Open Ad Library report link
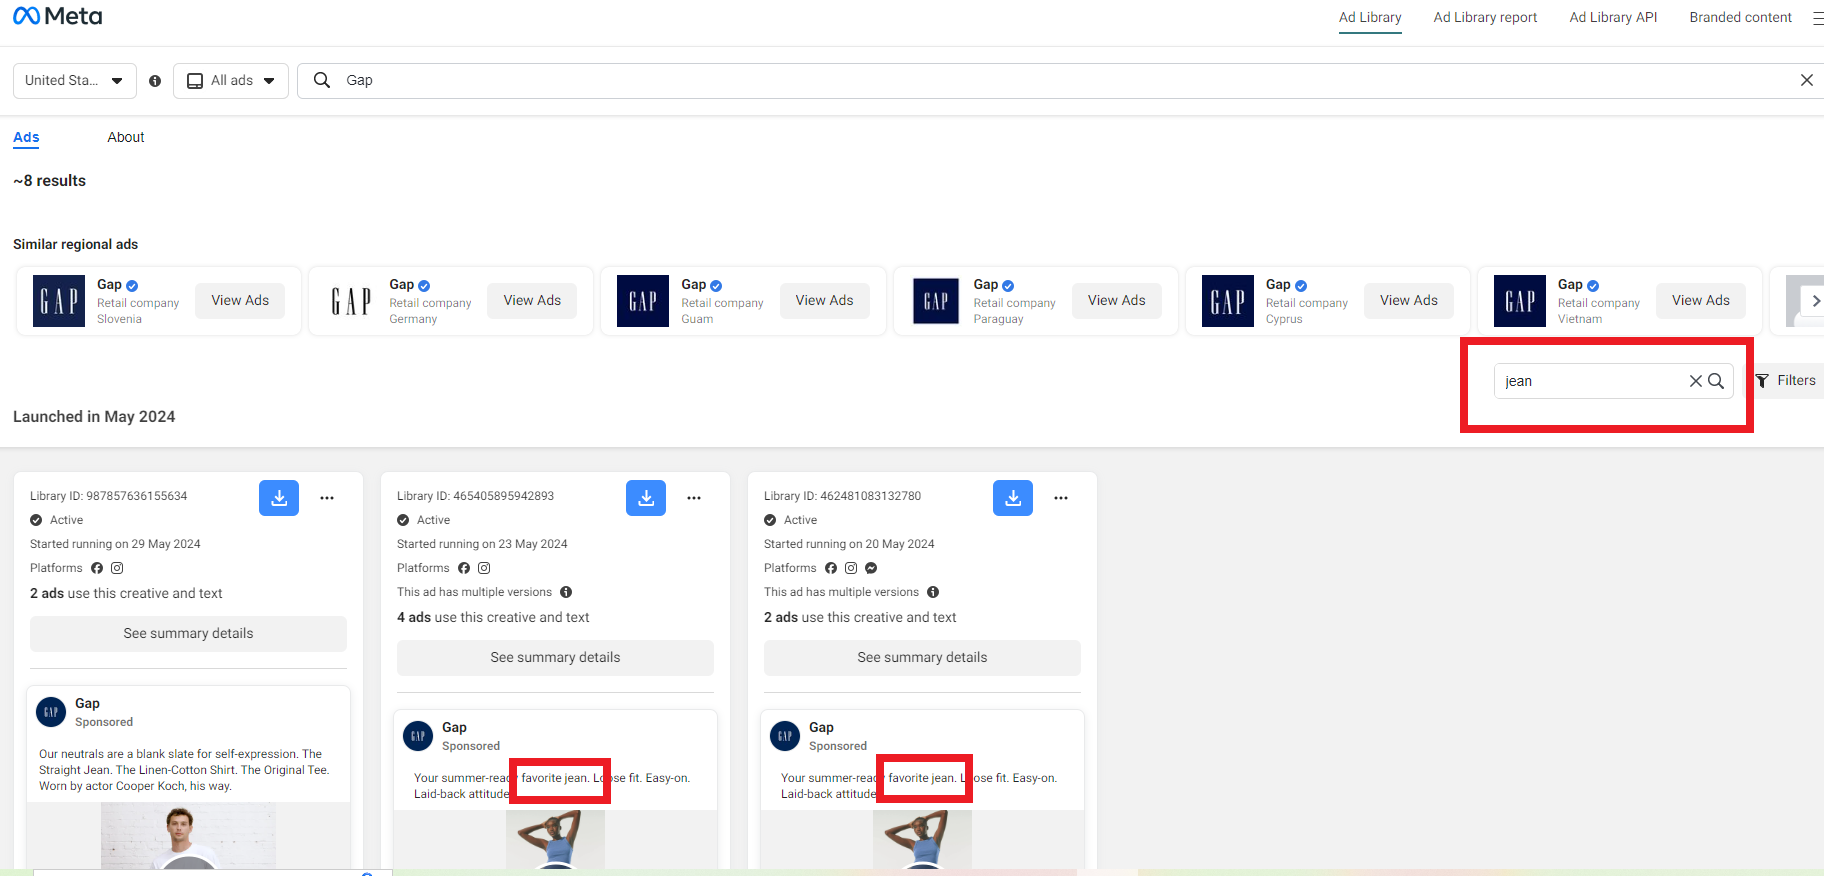Image resolution: width=1824 pixels, height=876 pixels. (x=1485, y=18)
